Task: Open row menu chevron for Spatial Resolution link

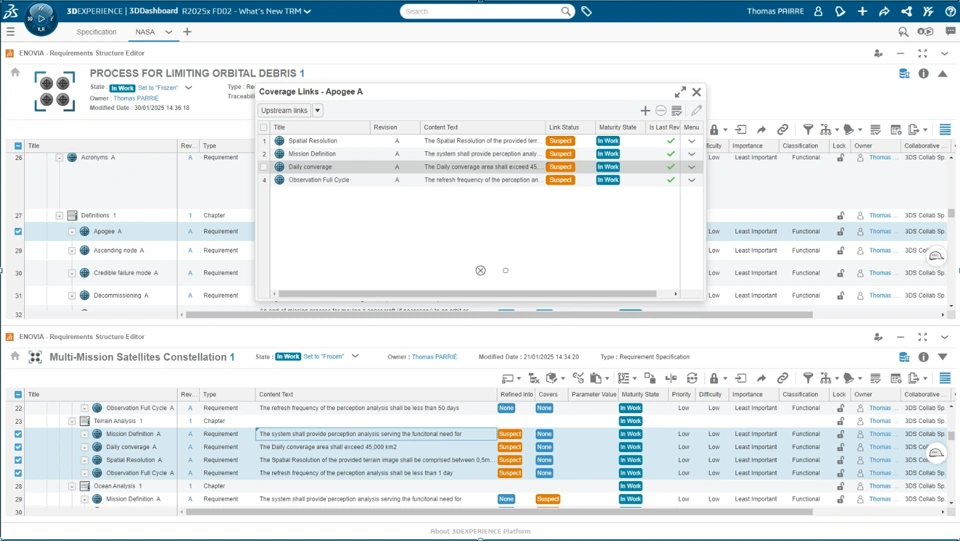Action: coord(691,141)
